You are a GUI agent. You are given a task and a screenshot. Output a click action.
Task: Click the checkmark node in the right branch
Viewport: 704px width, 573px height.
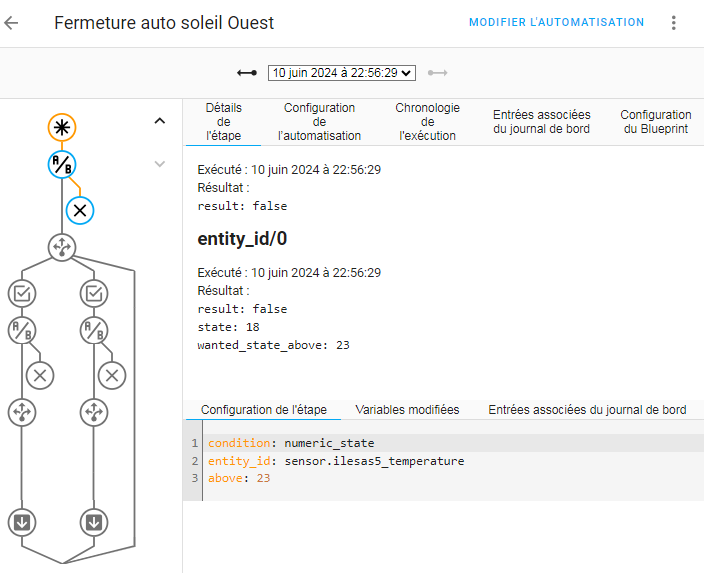(94, 293)
